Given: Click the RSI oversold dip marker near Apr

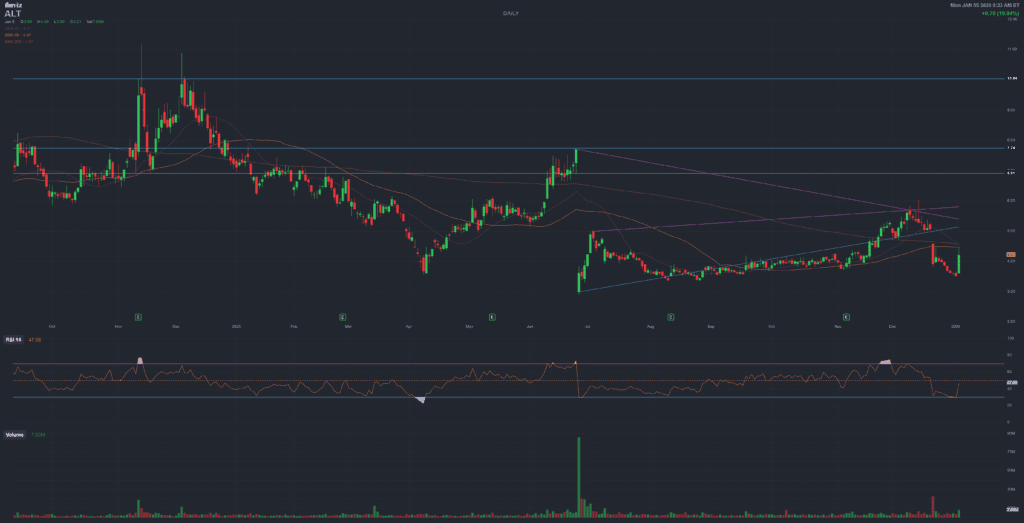Looking at the screenshot, I should [421, 400].
